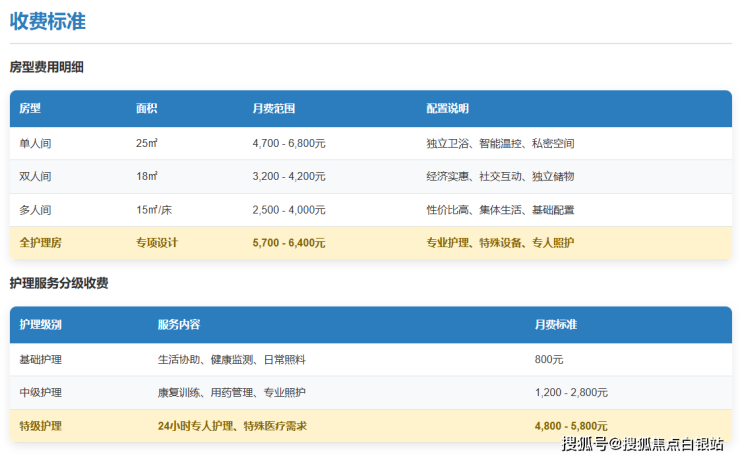The width and height of the screenshot is (740, 460).
Task: Click the highlighted 全护理房 row label
Action: (40, 243)
